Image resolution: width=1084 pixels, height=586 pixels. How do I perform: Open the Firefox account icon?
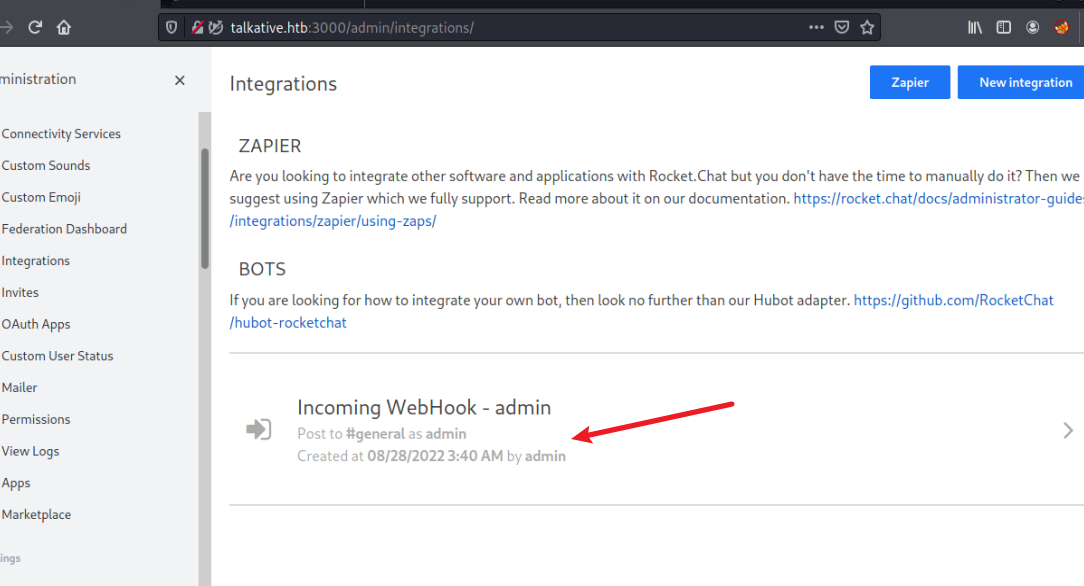tap(1032, 28)
